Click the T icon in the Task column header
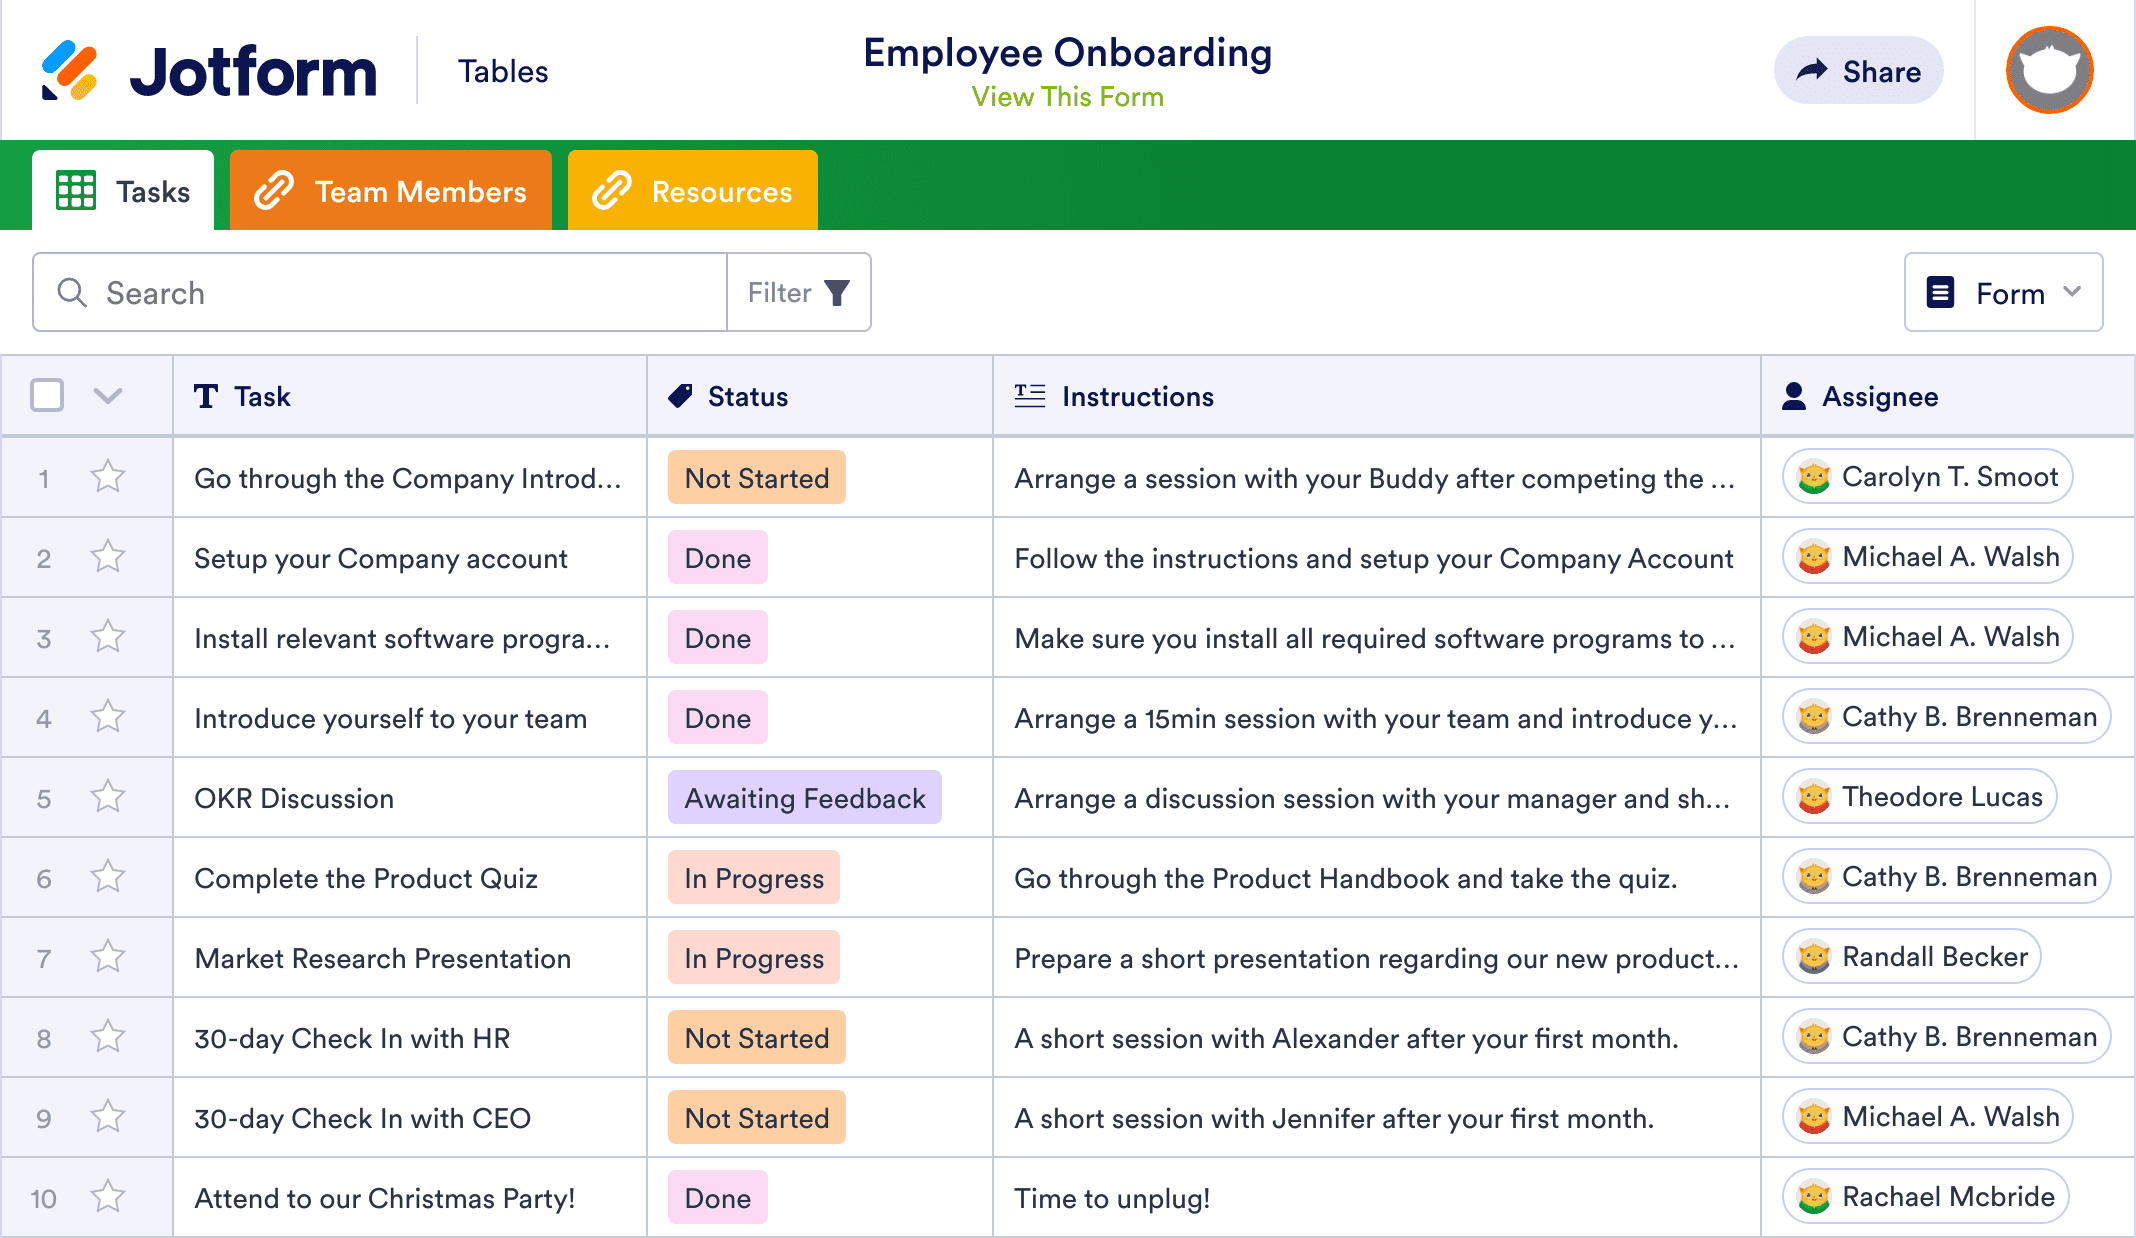 pyautogui.click(x=206, y=396)
